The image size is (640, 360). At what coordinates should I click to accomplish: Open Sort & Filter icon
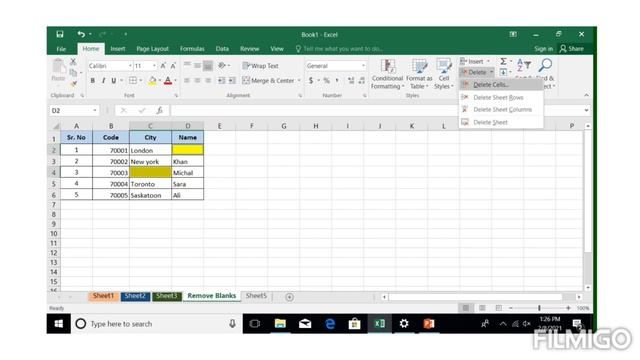[523, 64]
